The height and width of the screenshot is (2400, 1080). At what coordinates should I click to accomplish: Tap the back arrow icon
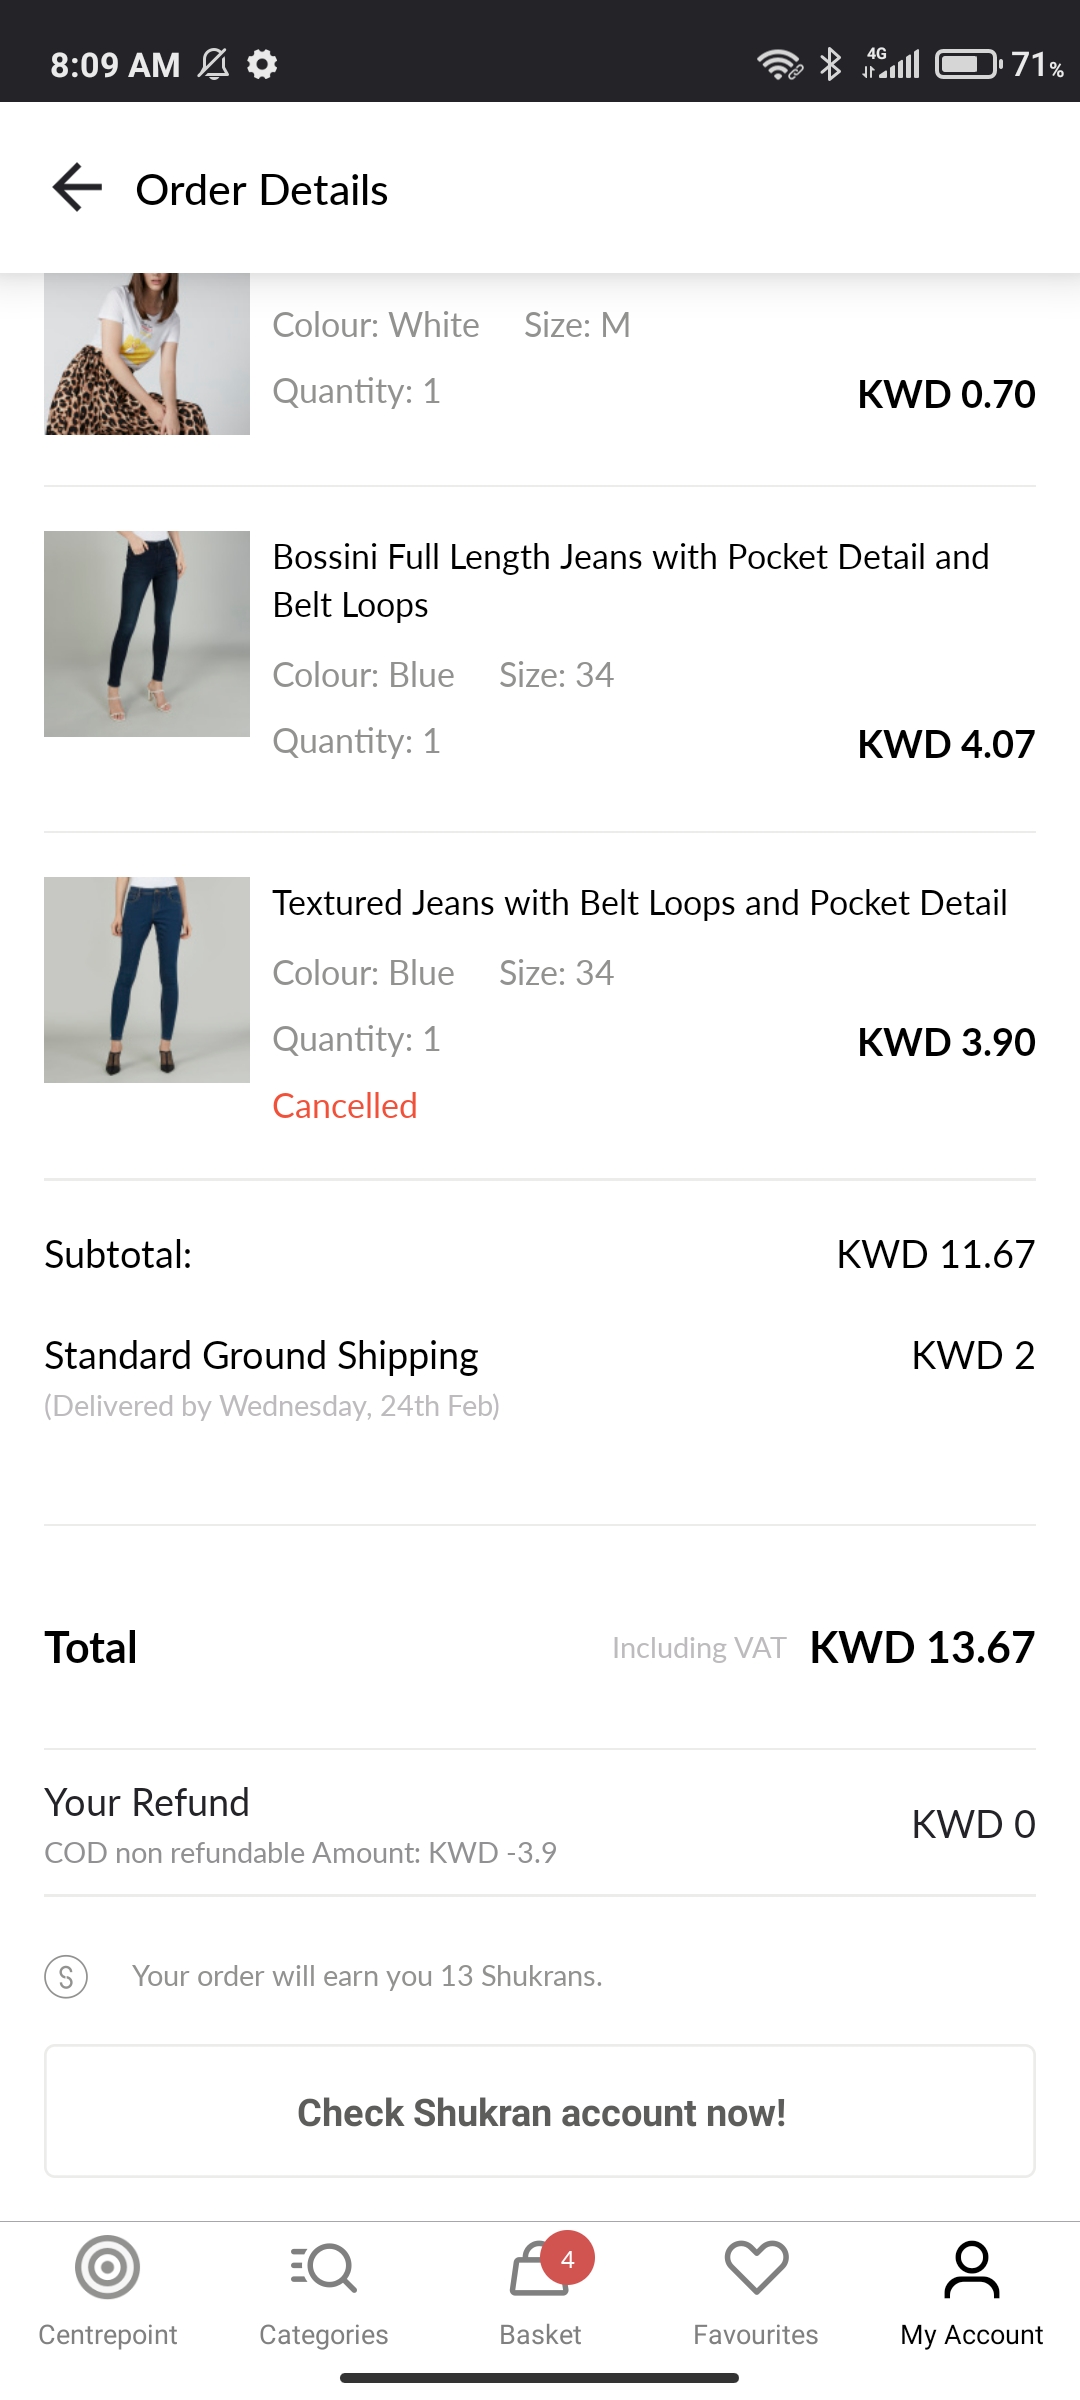click(x=77, y=188)
